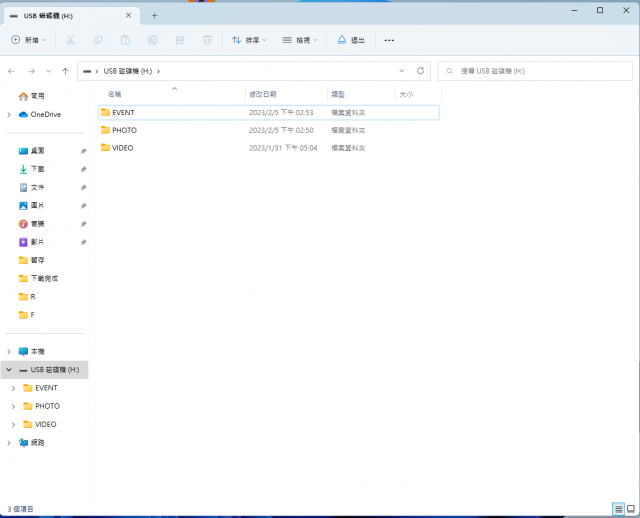Select the PHOTO folder name in file list
Screen dimensions: 640x518
[x=124, y=130]
